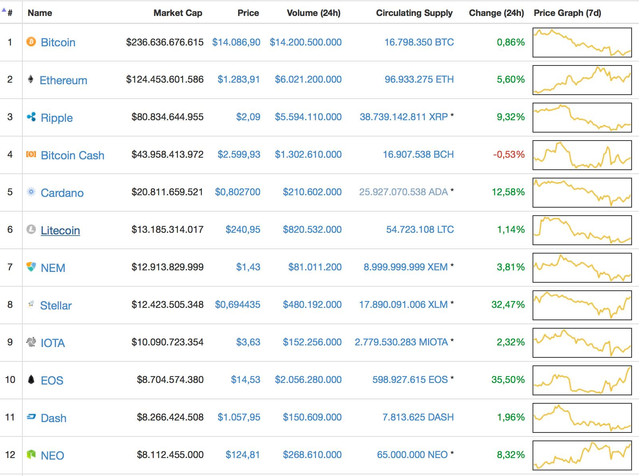Click the Bitcoin coin logo icon

pyautogui.click(x=31, y=42)
